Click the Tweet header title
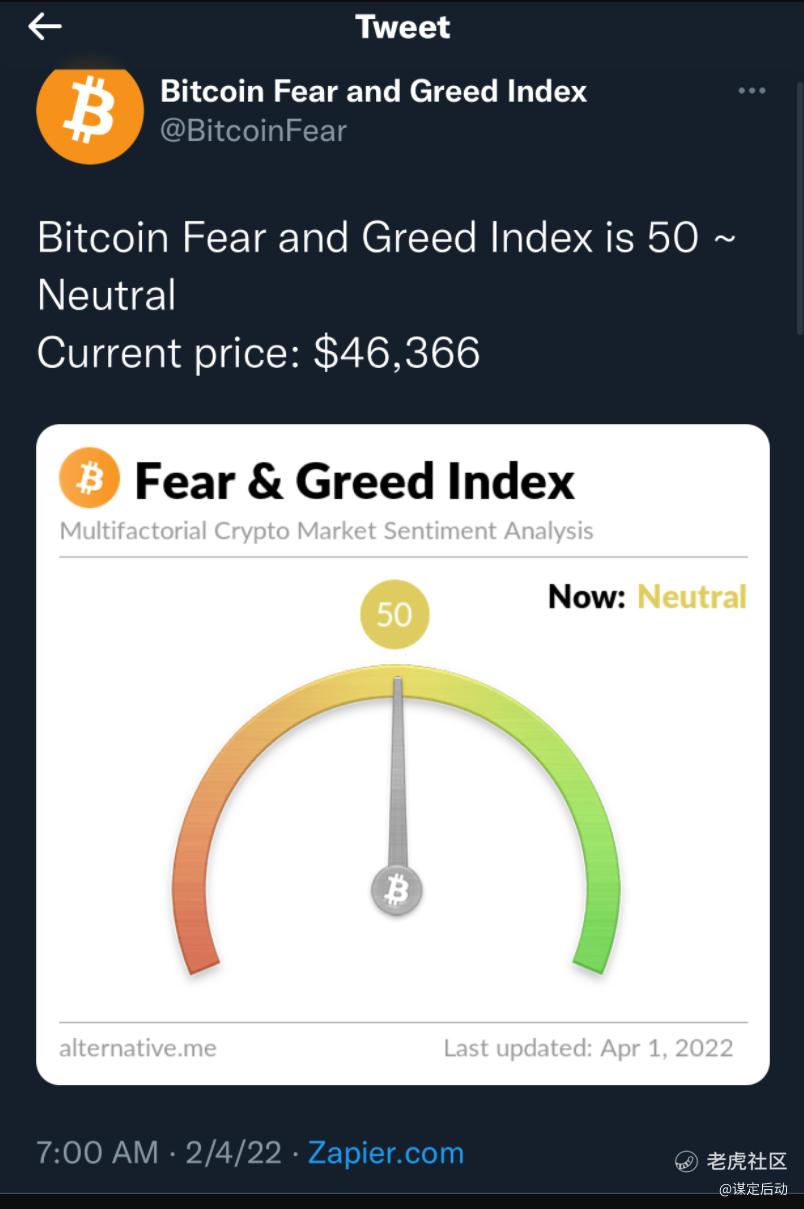804x1209 pixels. pyautogui.click(x=402, y=27)
